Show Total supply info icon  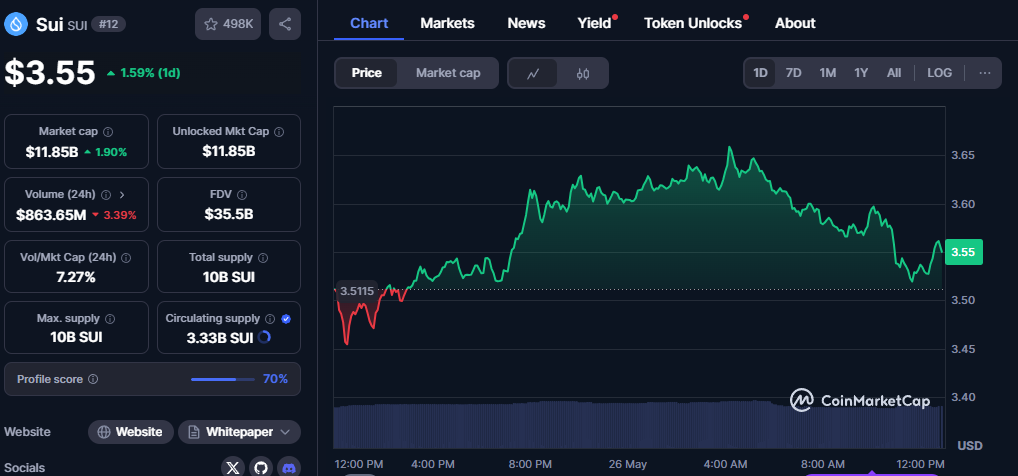[264, 257]
